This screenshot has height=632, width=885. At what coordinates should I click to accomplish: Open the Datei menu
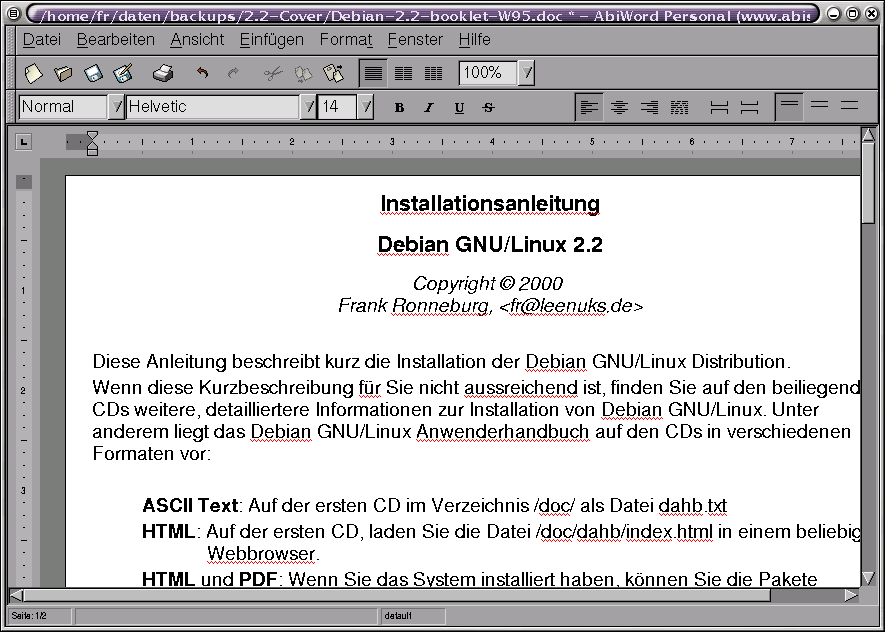tap(42, 40)
